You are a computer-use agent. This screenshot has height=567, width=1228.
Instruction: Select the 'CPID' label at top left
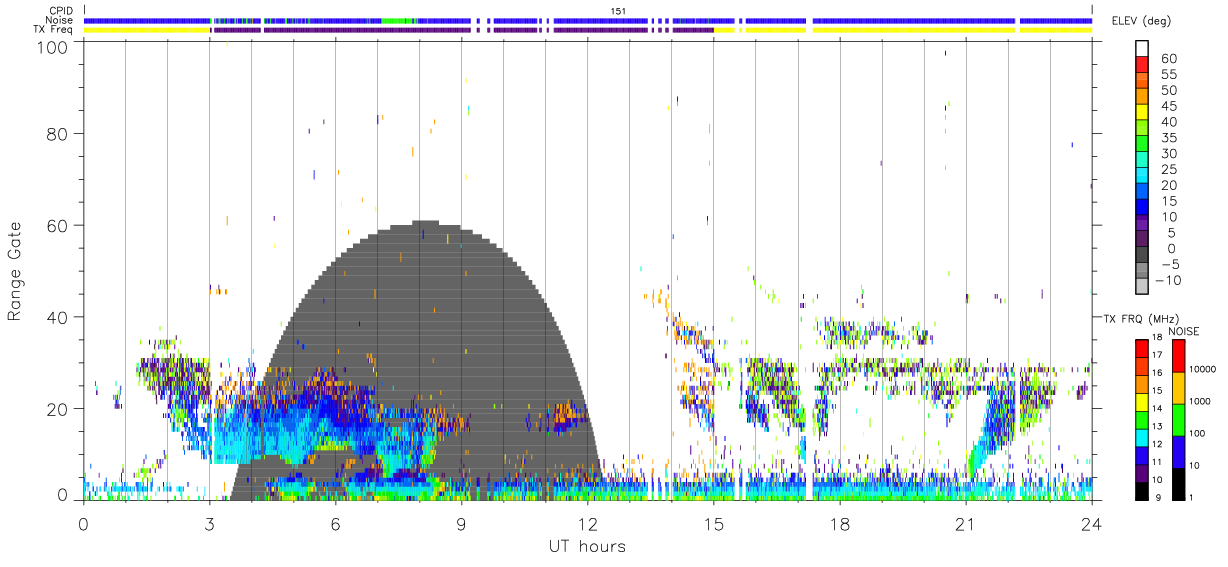pyautogui.click(x=62, y=11)
